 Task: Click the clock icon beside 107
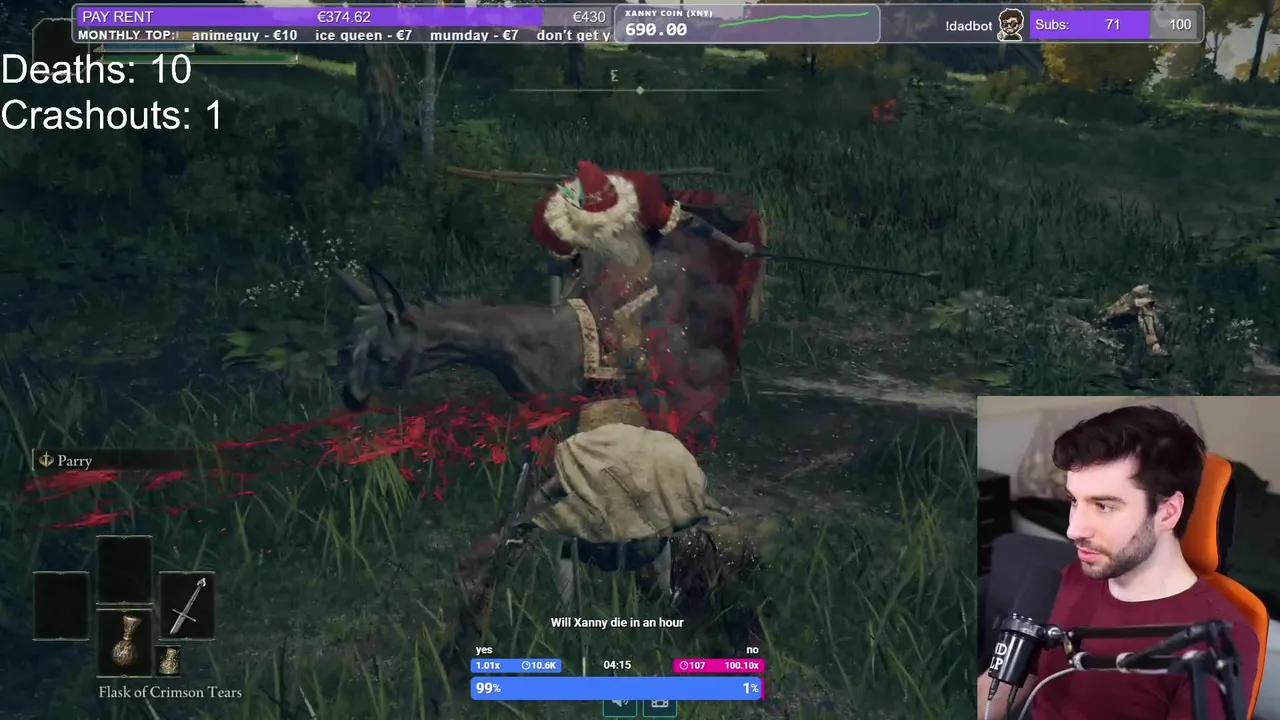point(684,665)
